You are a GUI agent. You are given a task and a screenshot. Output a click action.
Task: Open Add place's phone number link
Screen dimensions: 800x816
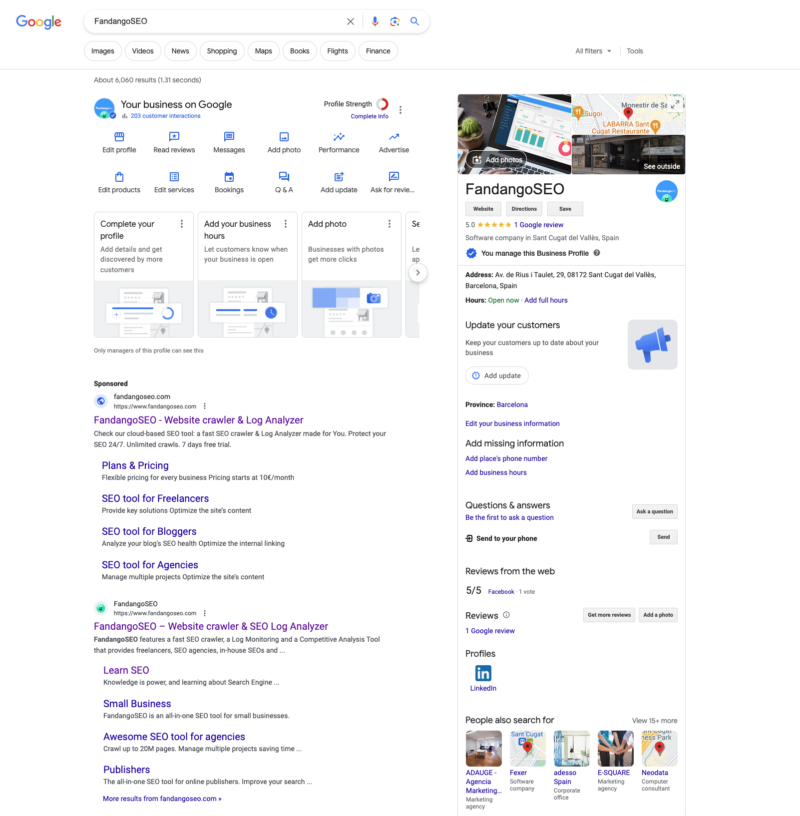click(x=506, y=458)
